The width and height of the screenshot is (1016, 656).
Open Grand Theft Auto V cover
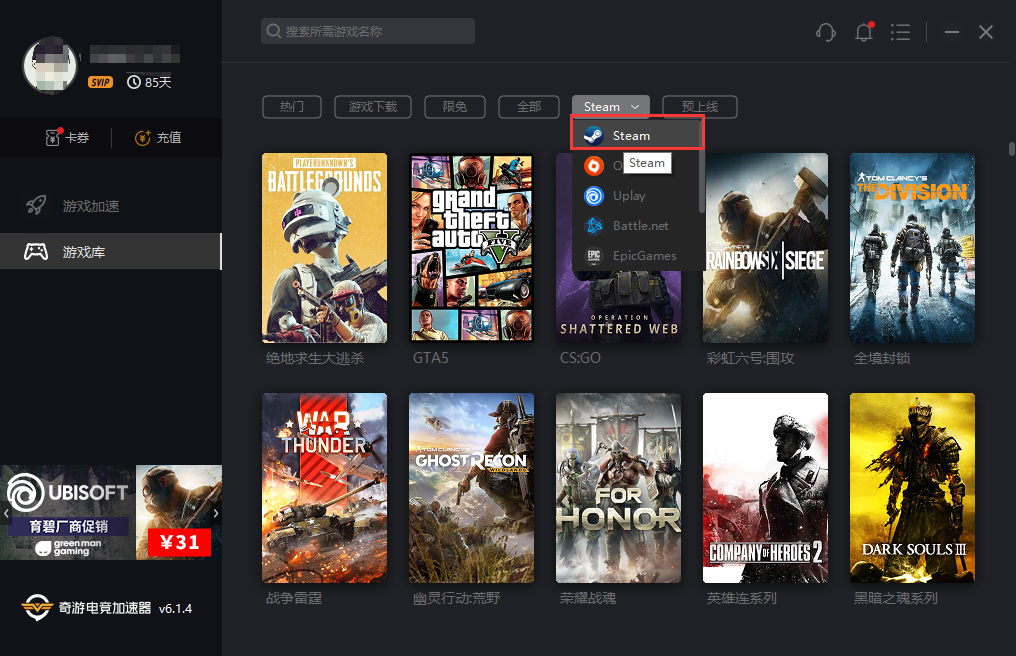click(471, 248)
